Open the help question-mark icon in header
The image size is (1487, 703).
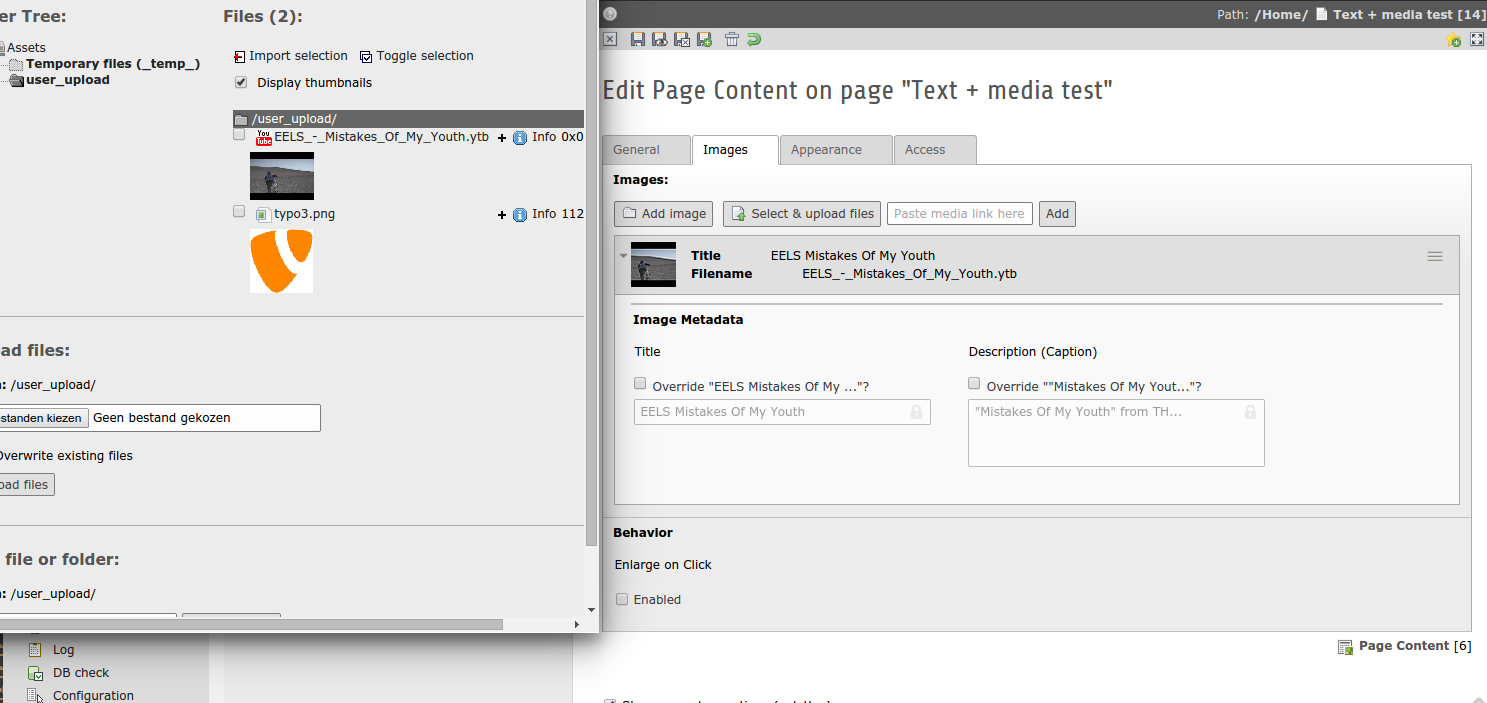pyautogui.click(x=610, y=14)
